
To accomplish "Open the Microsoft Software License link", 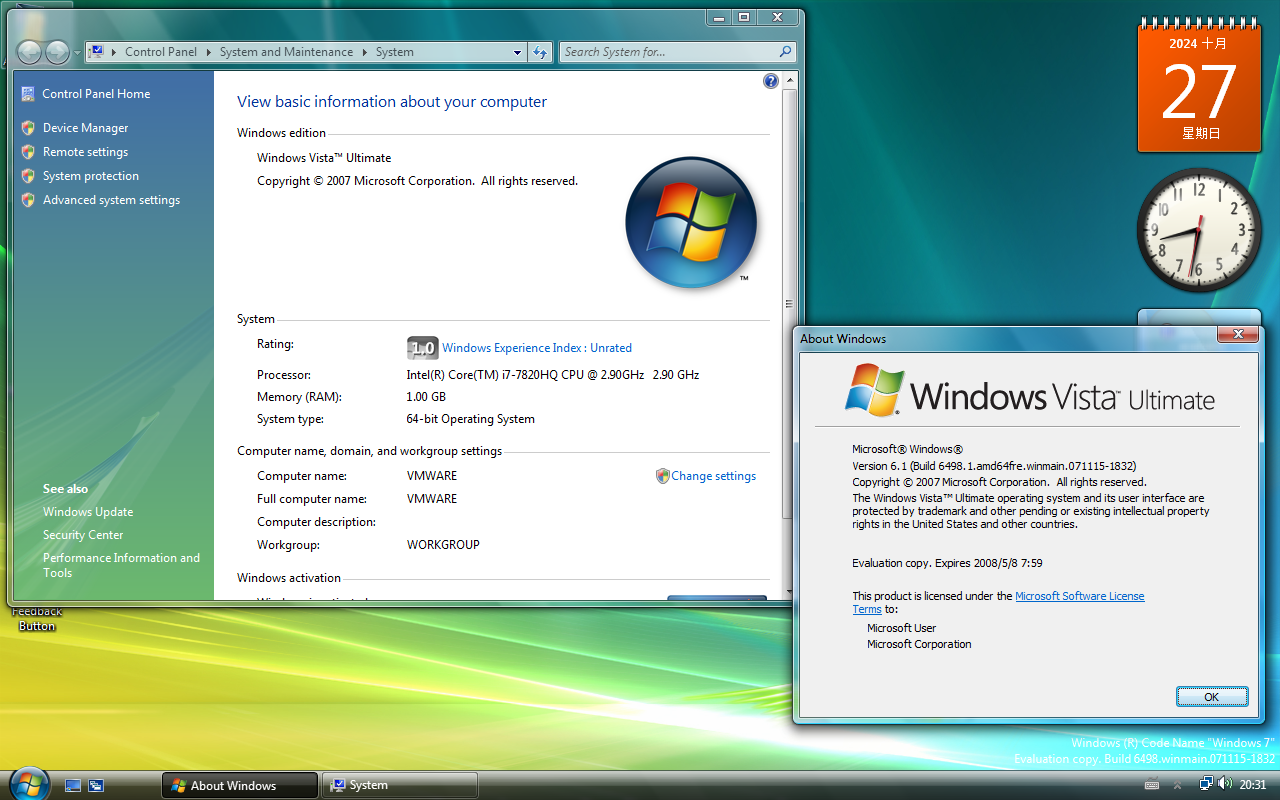I will (1080, 596).
